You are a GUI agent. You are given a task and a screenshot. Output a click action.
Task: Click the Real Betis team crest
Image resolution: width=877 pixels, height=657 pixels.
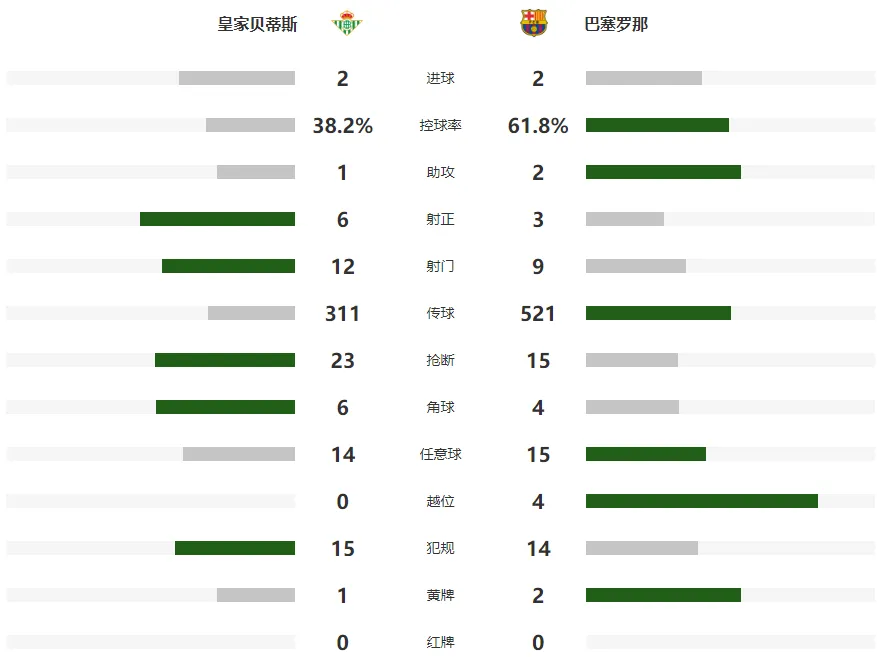[347, 23]
